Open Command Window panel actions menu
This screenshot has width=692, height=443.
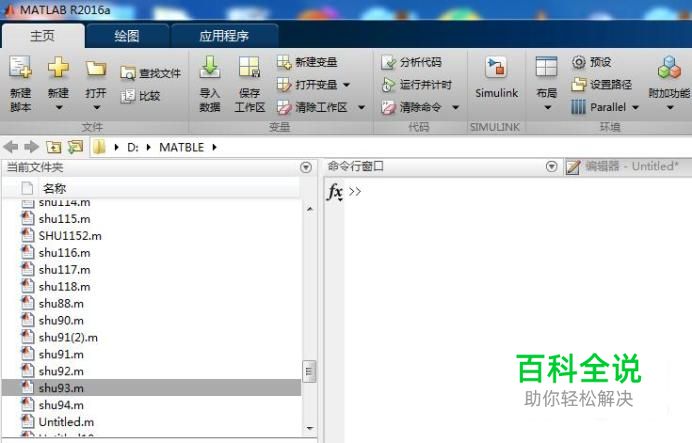(x=551, y=166)
